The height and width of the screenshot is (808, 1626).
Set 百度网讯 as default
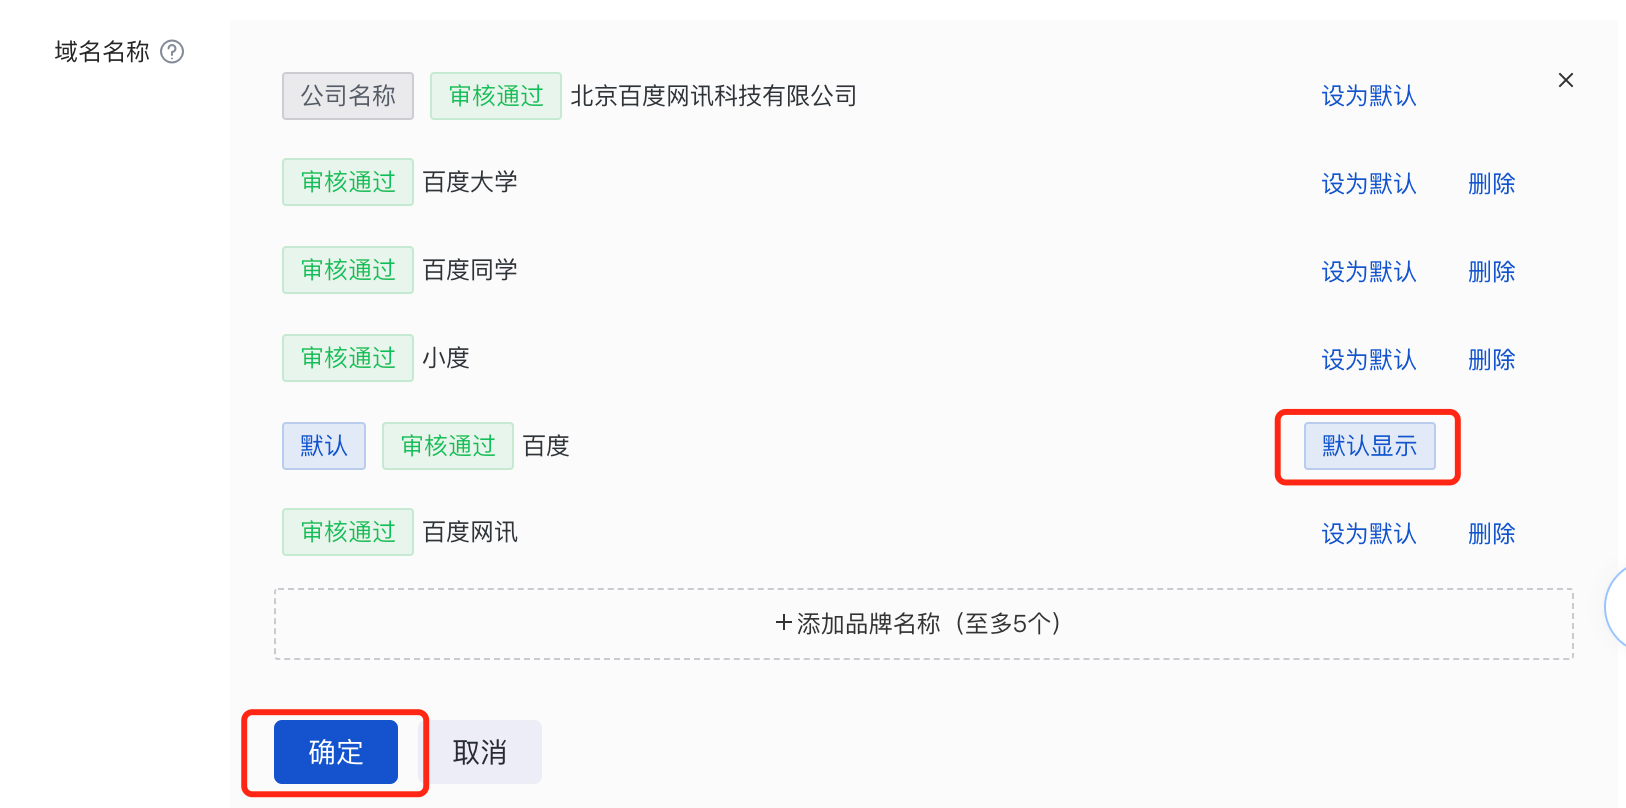[x=1369, y=534]
